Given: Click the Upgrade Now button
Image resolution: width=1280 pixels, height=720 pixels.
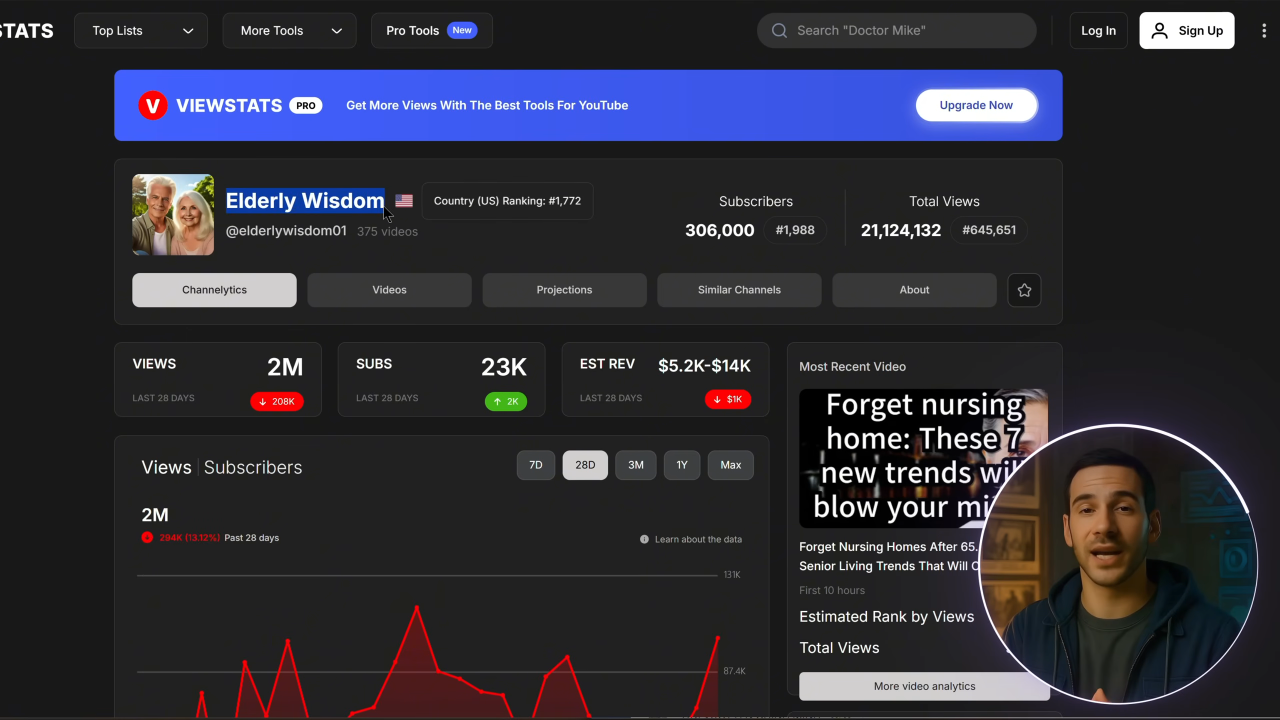Looking at the screenshot, I should pyautogui.click(x=976, y=105).
